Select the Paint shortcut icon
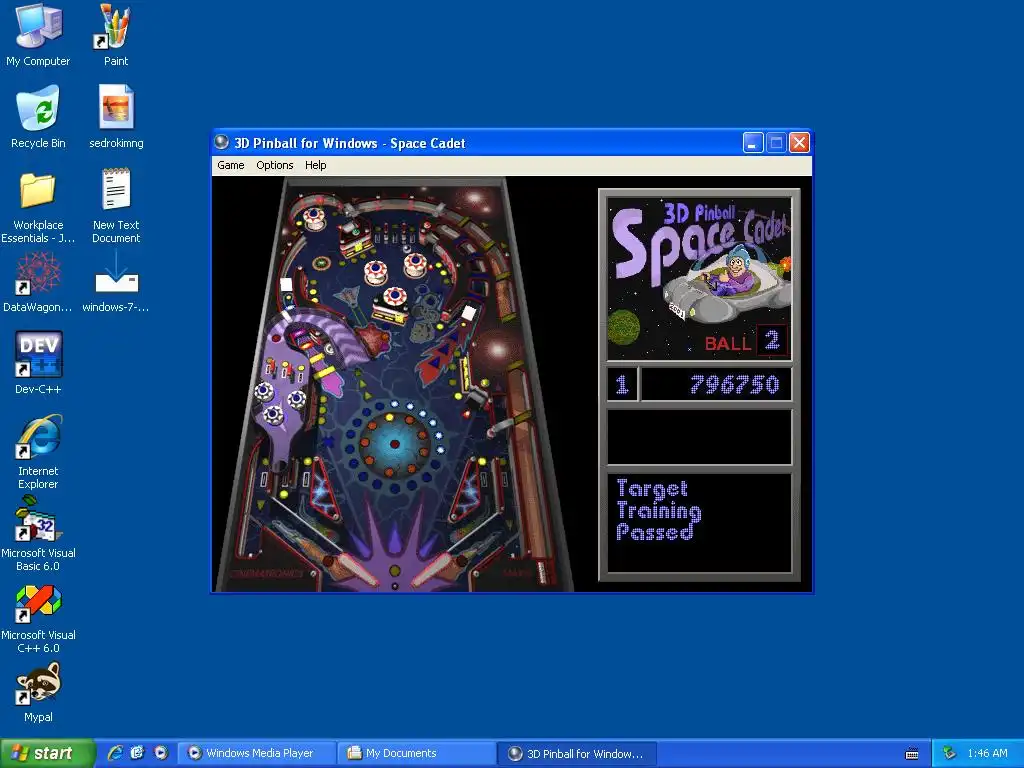The image size is (1024, 768). [x=116, y=35]
